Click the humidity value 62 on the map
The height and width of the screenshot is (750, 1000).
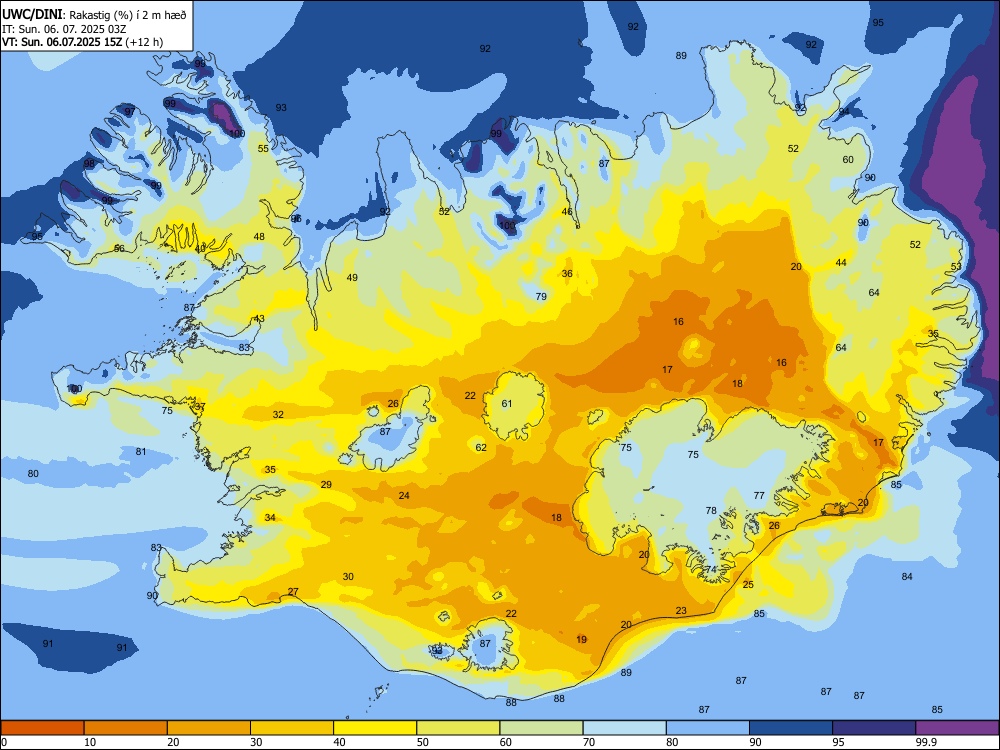pyautogui.click(x=481, y=448)
